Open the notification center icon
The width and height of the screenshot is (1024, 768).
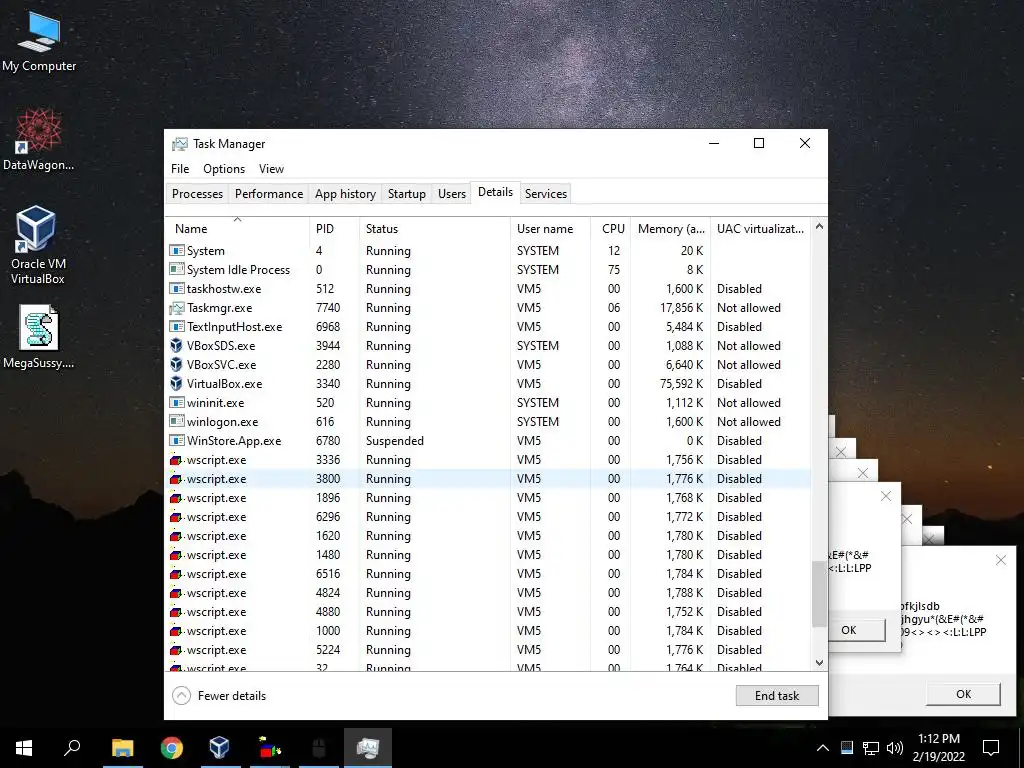(x=991, y=748)
